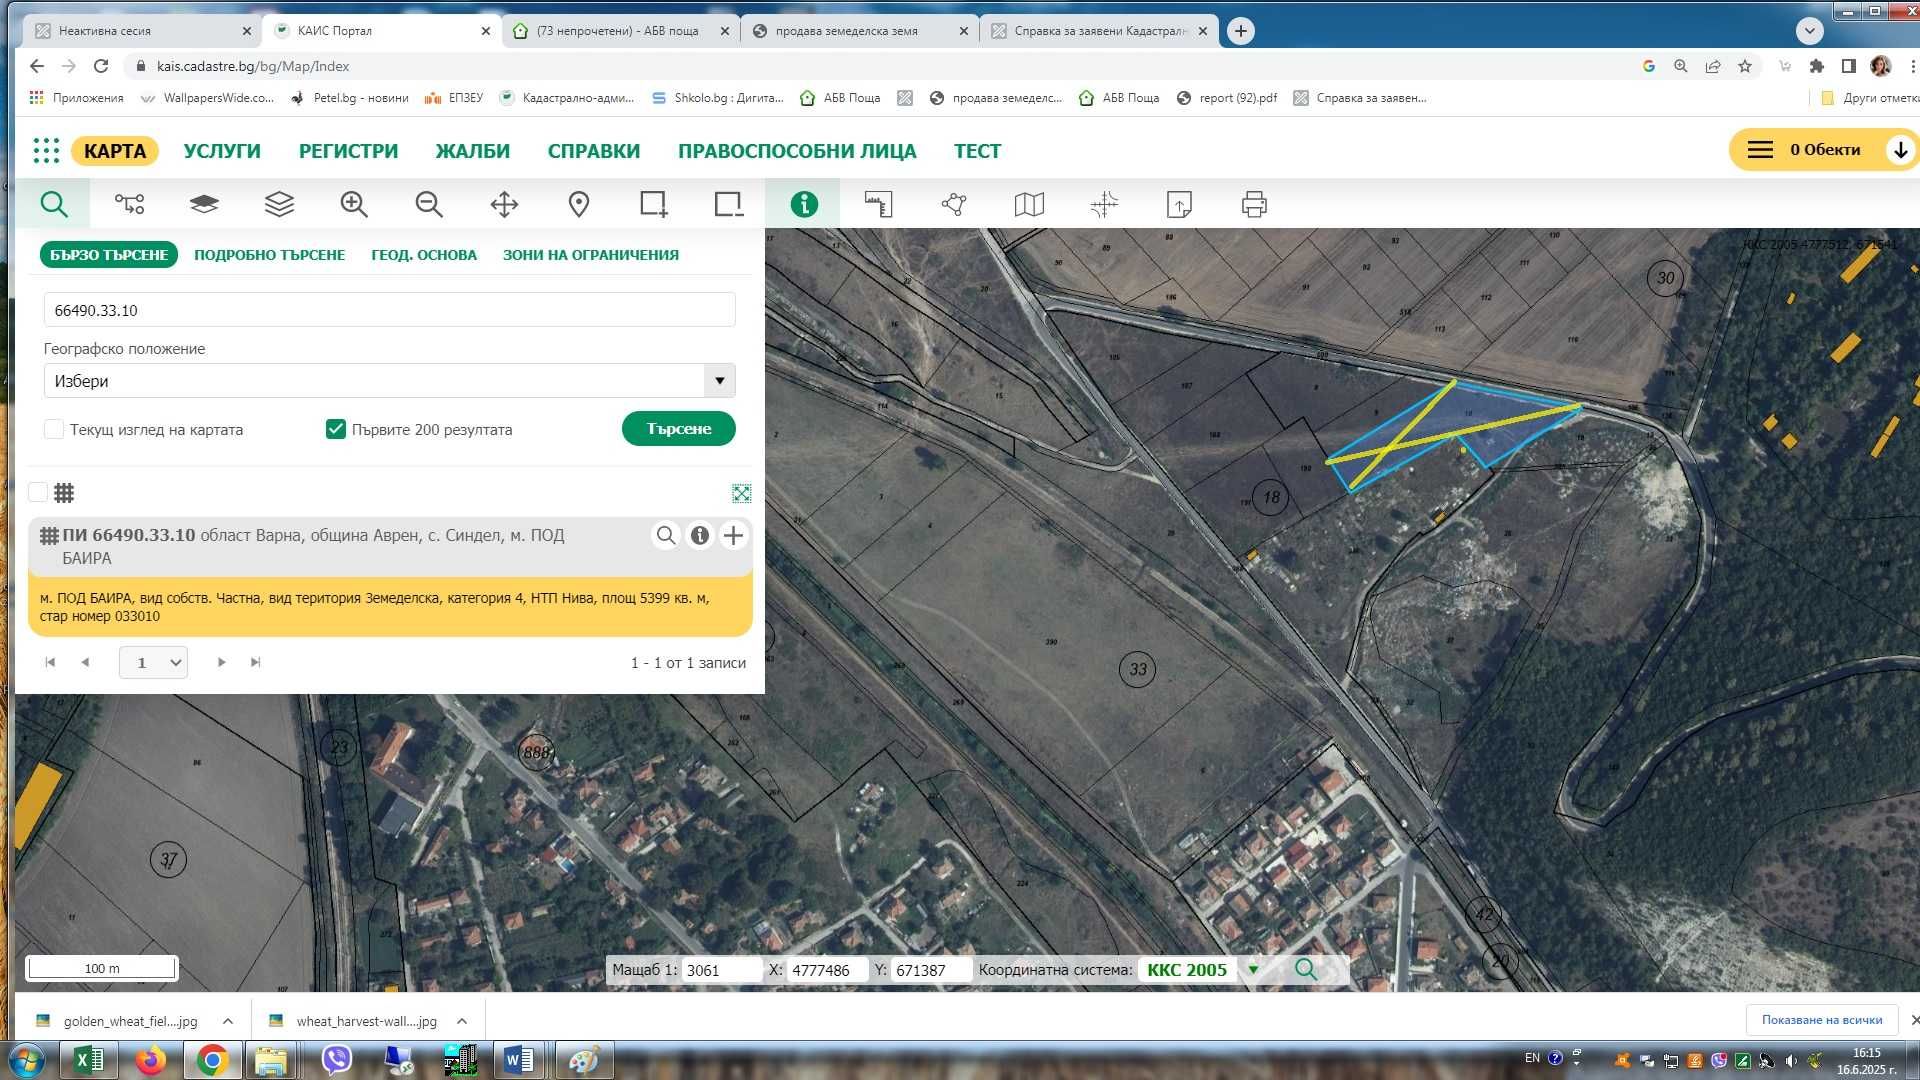This screenshot has height=1080, width=1920.
Task: Open the '0 Обекти' objects button
Action: point(1823,150)
